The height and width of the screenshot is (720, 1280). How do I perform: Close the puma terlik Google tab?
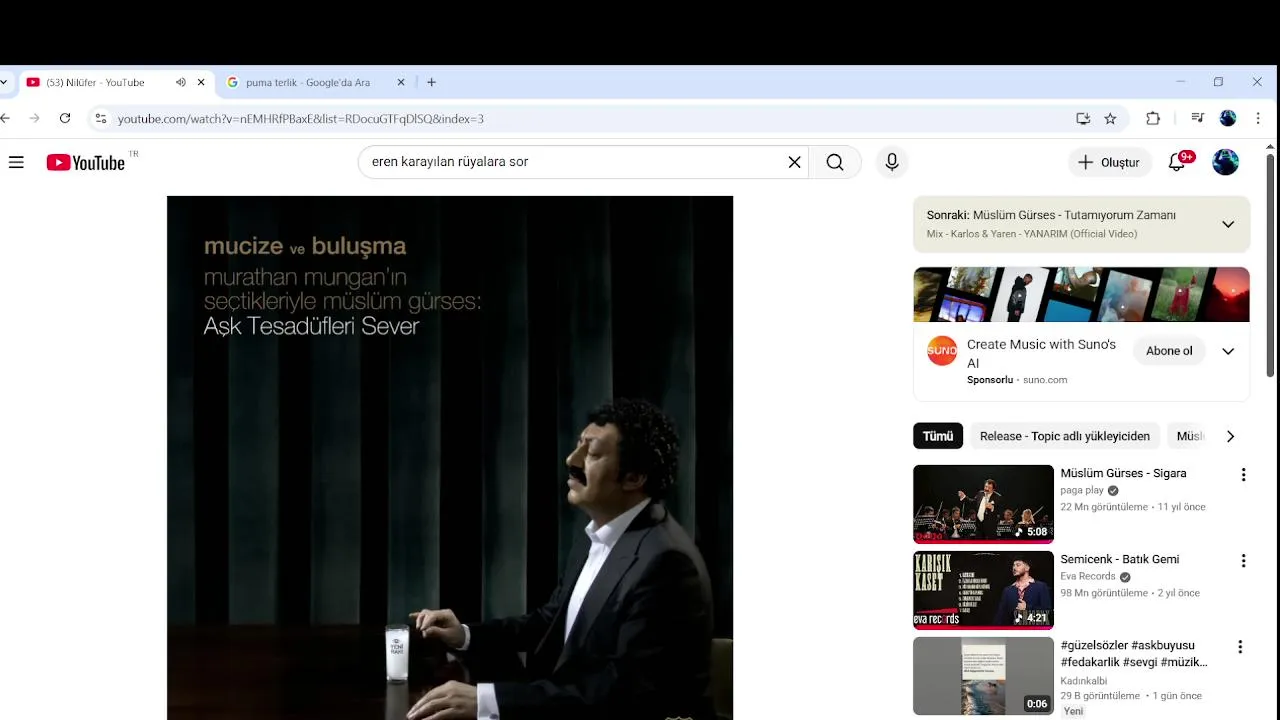(x=401, y=82)
